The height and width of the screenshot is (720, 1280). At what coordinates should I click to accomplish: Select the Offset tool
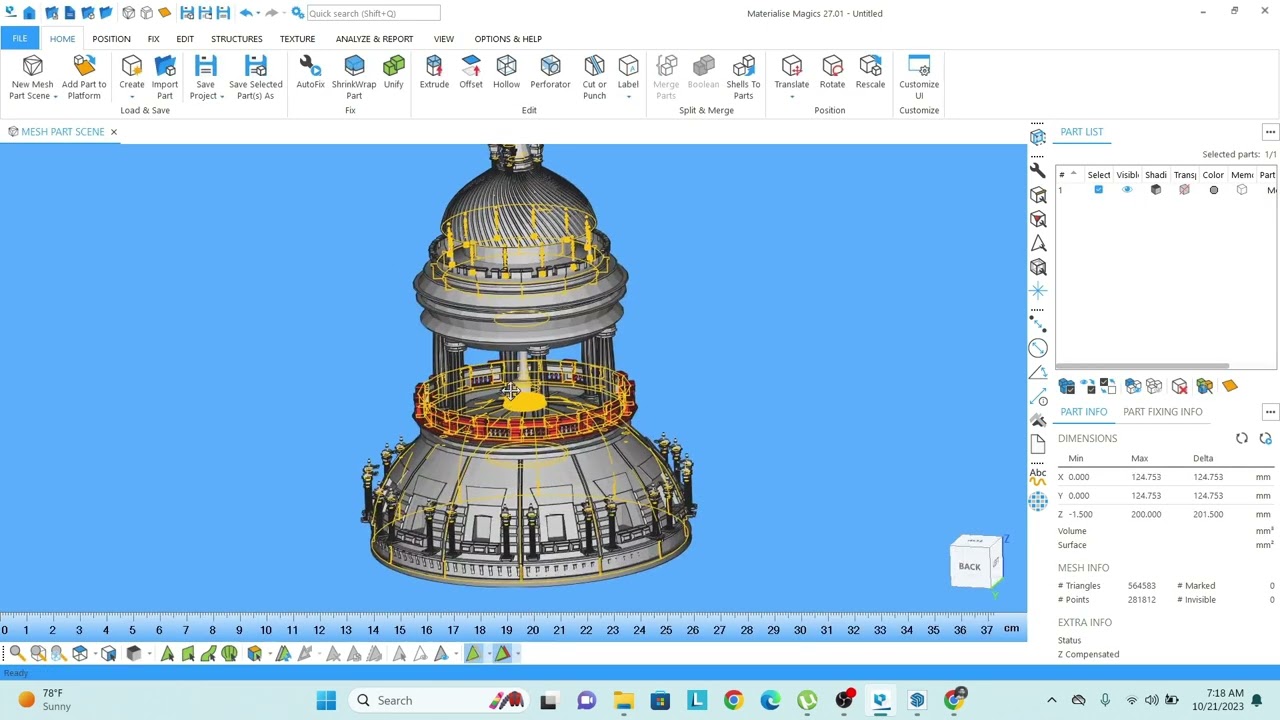[471, 72]
